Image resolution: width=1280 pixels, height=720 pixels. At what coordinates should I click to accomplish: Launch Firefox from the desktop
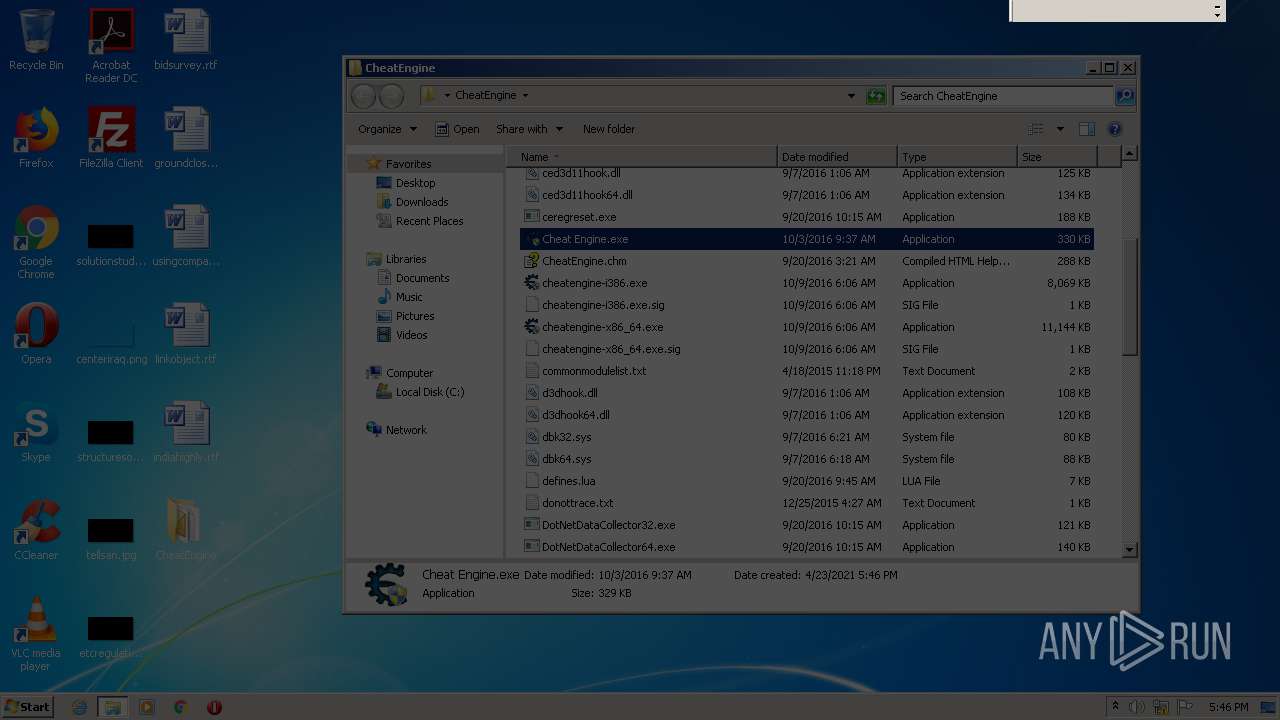pos(36,138)
